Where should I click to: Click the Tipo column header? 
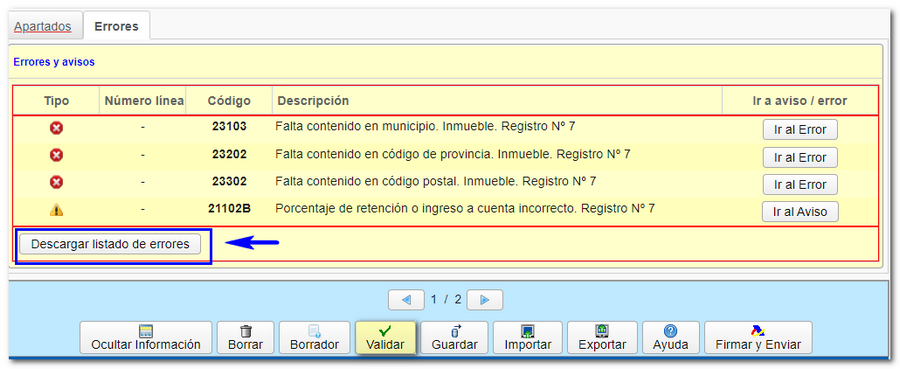[56, 101]
